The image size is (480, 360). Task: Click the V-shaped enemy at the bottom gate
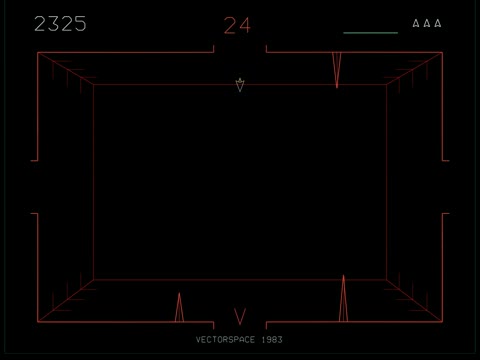(240, 317)
